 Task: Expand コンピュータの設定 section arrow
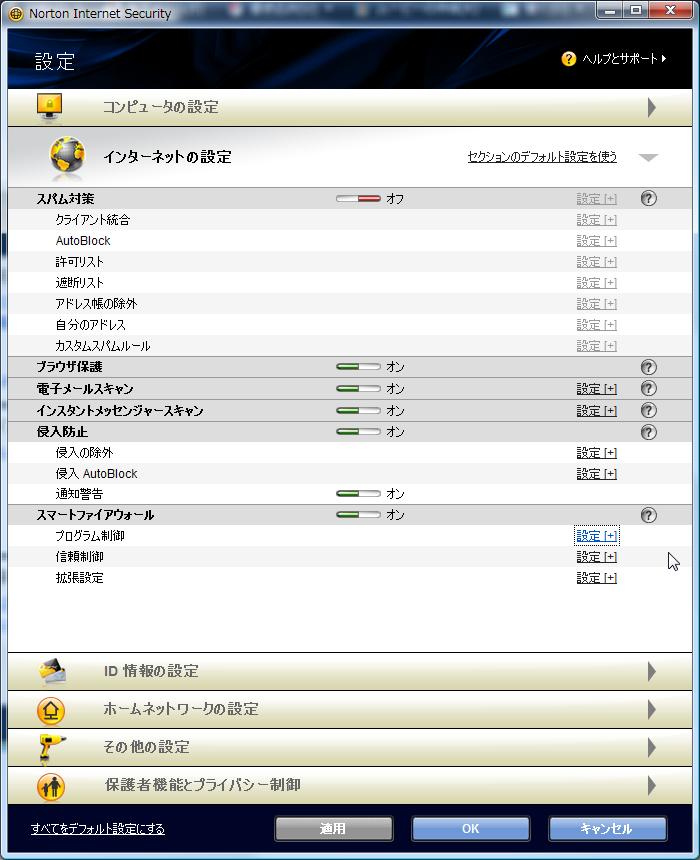[x=651, y=108]
